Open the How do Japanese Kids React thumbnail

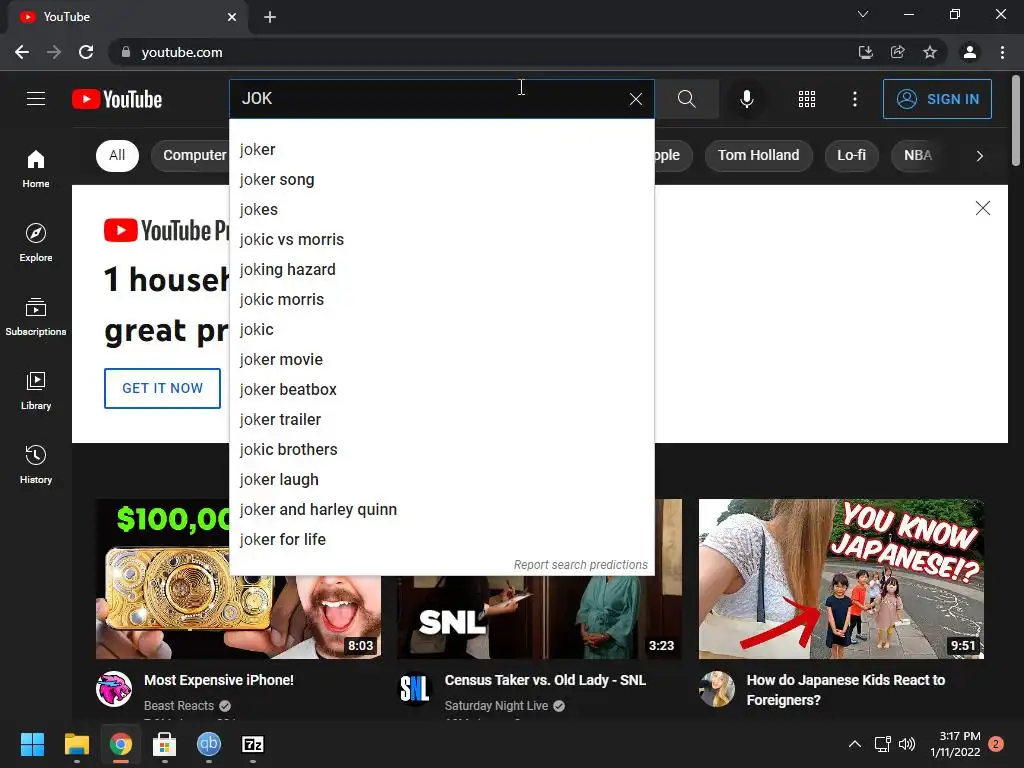pyautogui.click(x=841, y=579)
